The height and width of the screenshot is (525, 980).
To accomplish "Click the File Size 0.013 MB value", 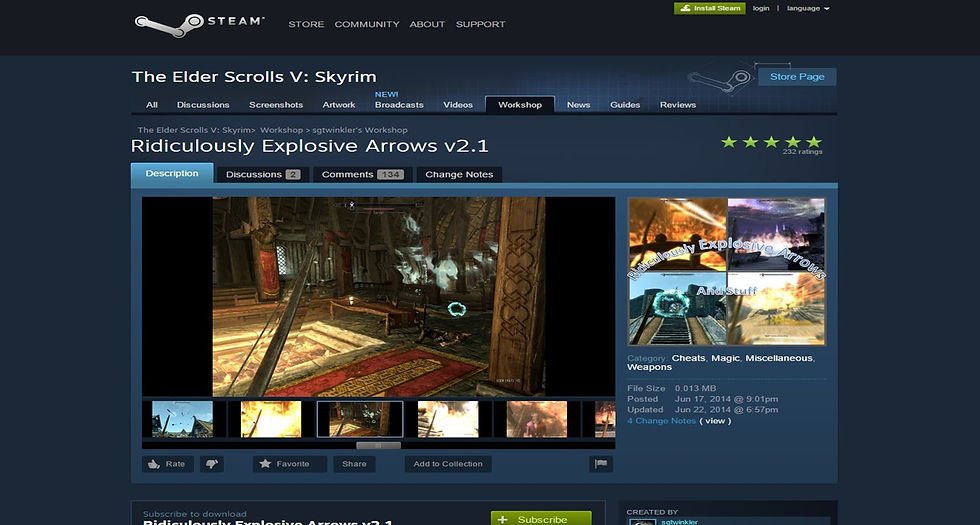I will (696, 388).
